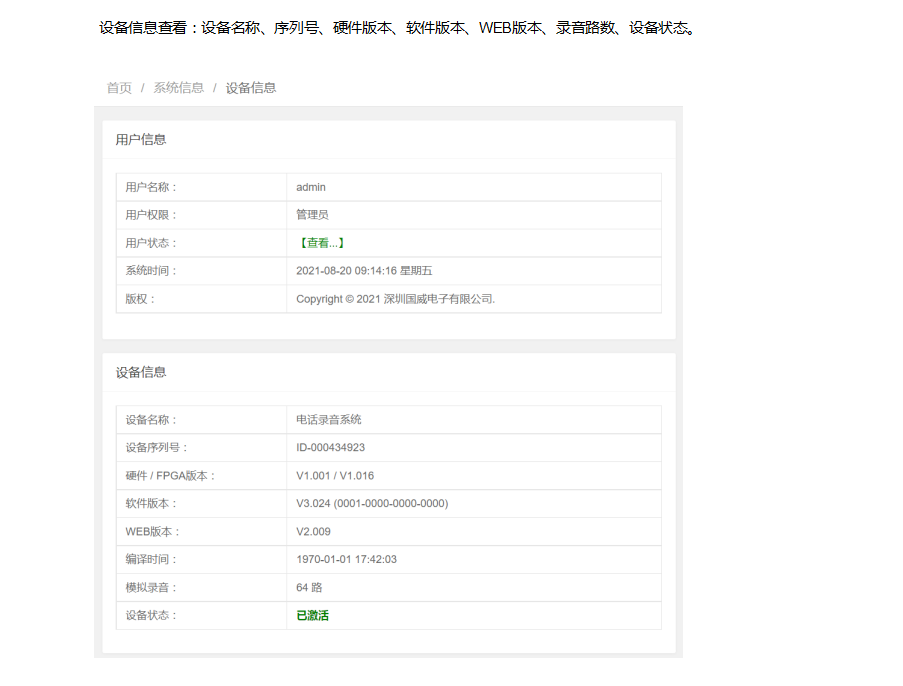Click the WEB version V2.009 value
The height and width of the screenshot is (686, 903).
click(x=313, y=532)
